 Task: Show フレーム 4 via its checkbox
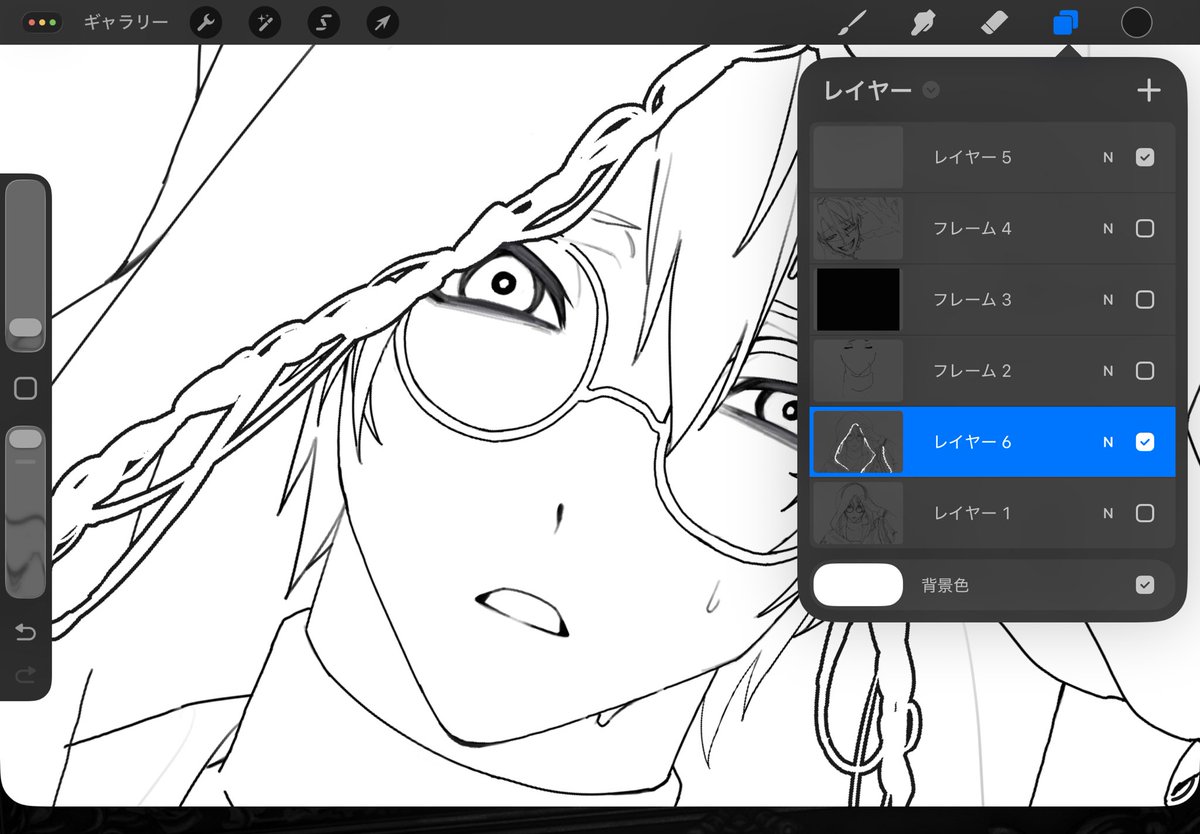1145,229
